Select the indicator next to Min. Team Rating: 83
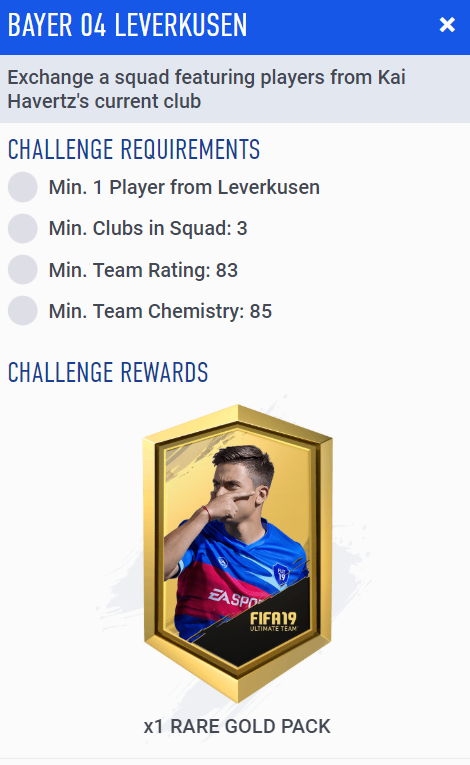470x765 pixels. click(22, 269)
